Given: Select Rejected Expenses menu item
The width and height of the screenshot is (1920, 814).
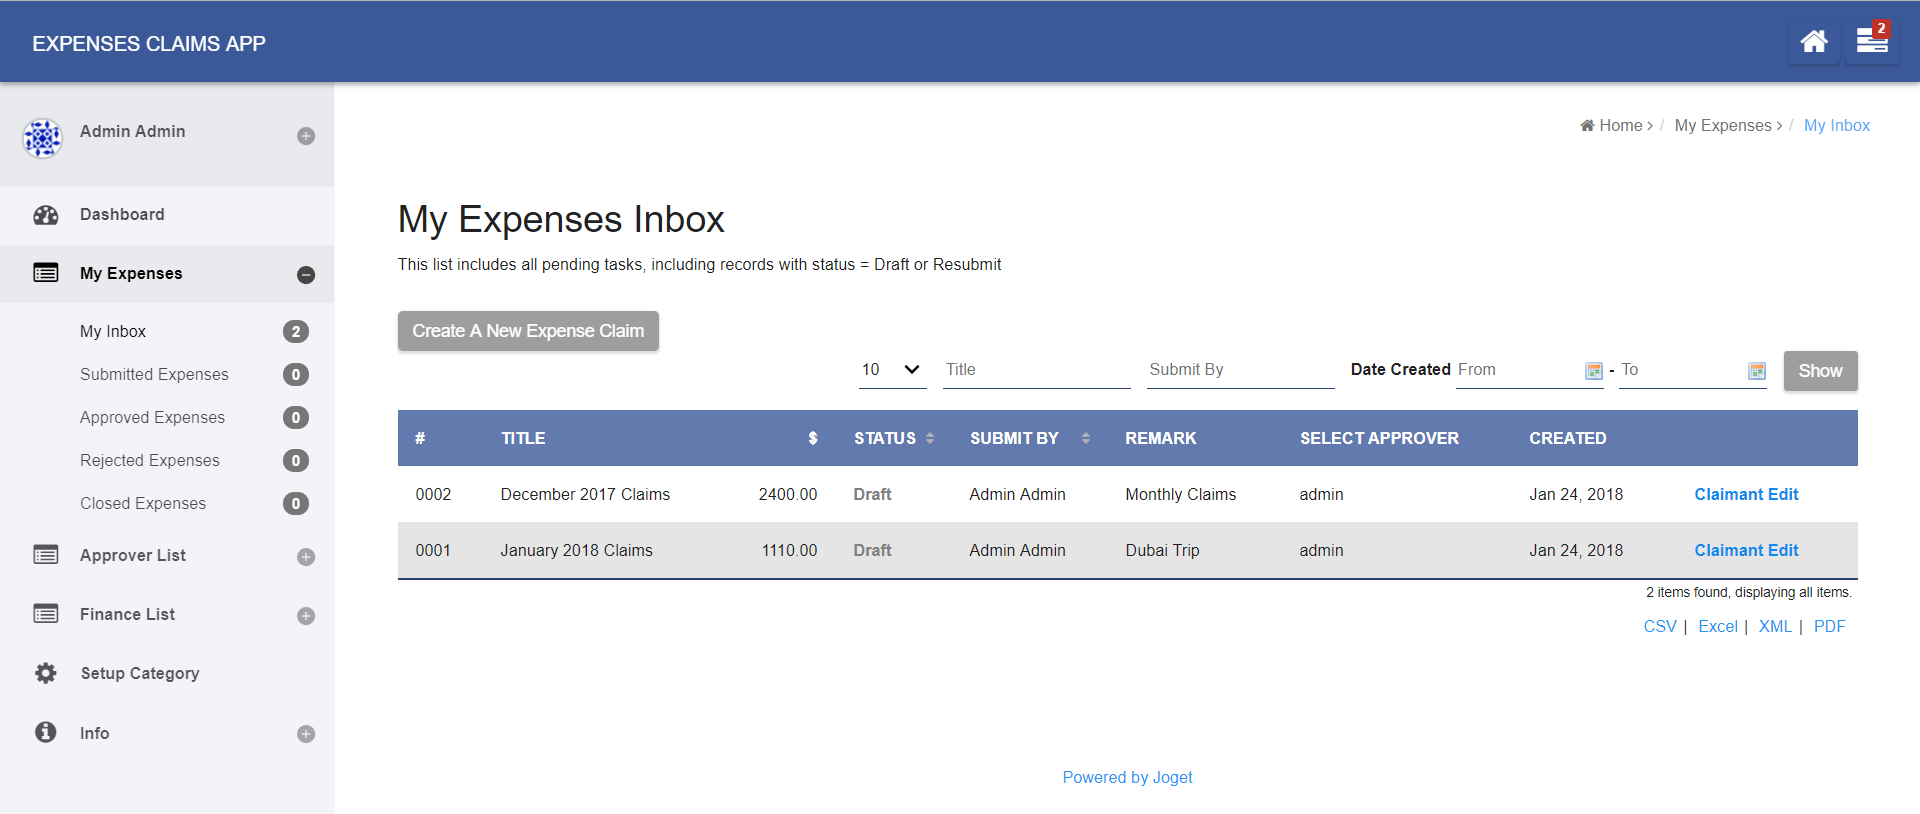Looking at the screenshot, I should [x=150, y=460].
